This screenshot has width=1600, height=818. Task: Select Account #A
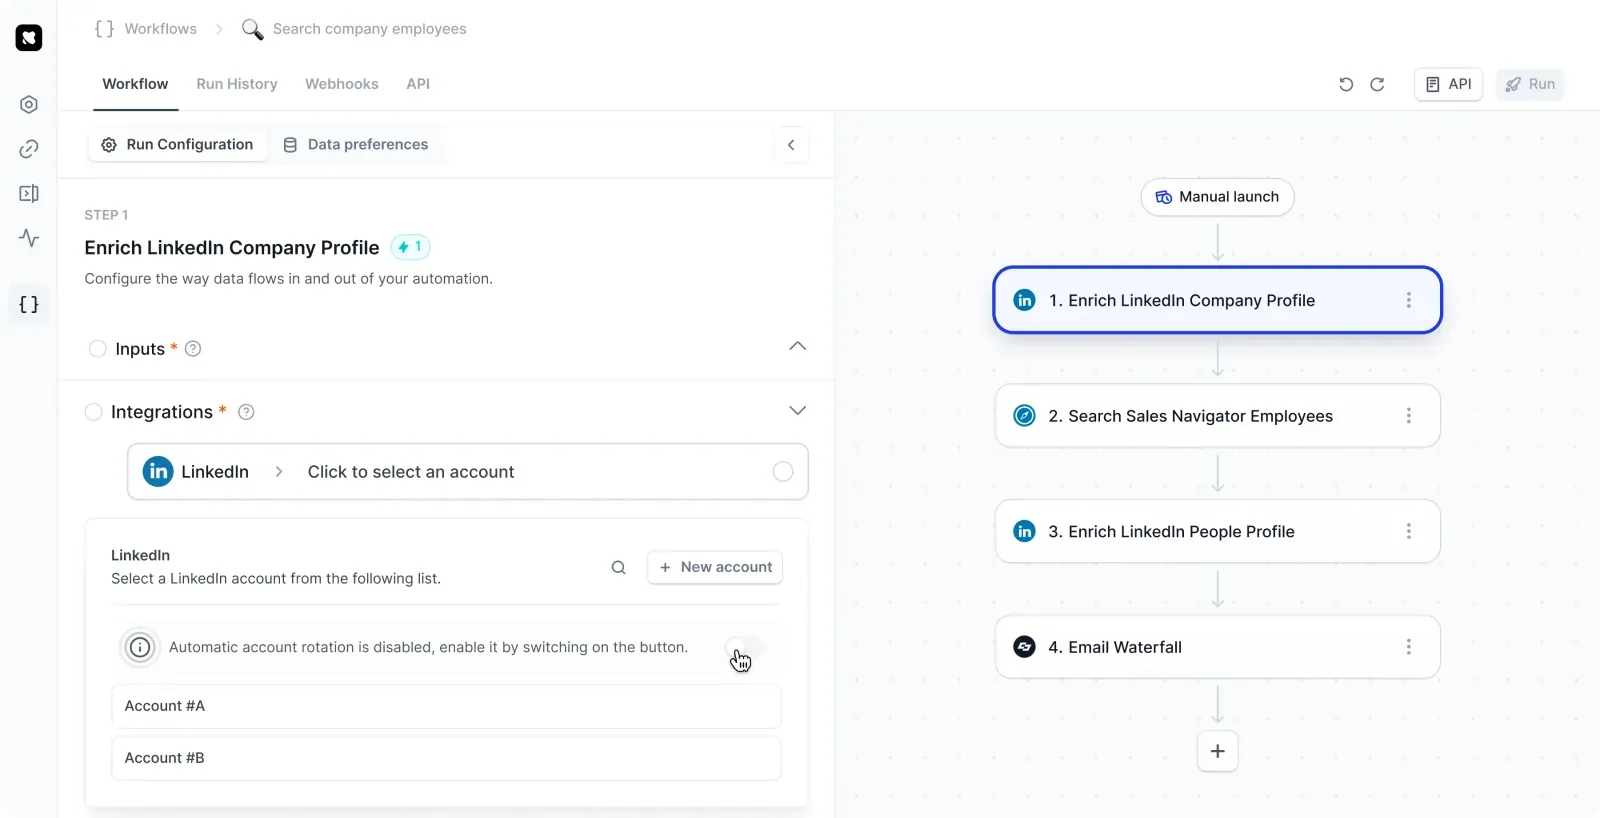click(446, 706)
